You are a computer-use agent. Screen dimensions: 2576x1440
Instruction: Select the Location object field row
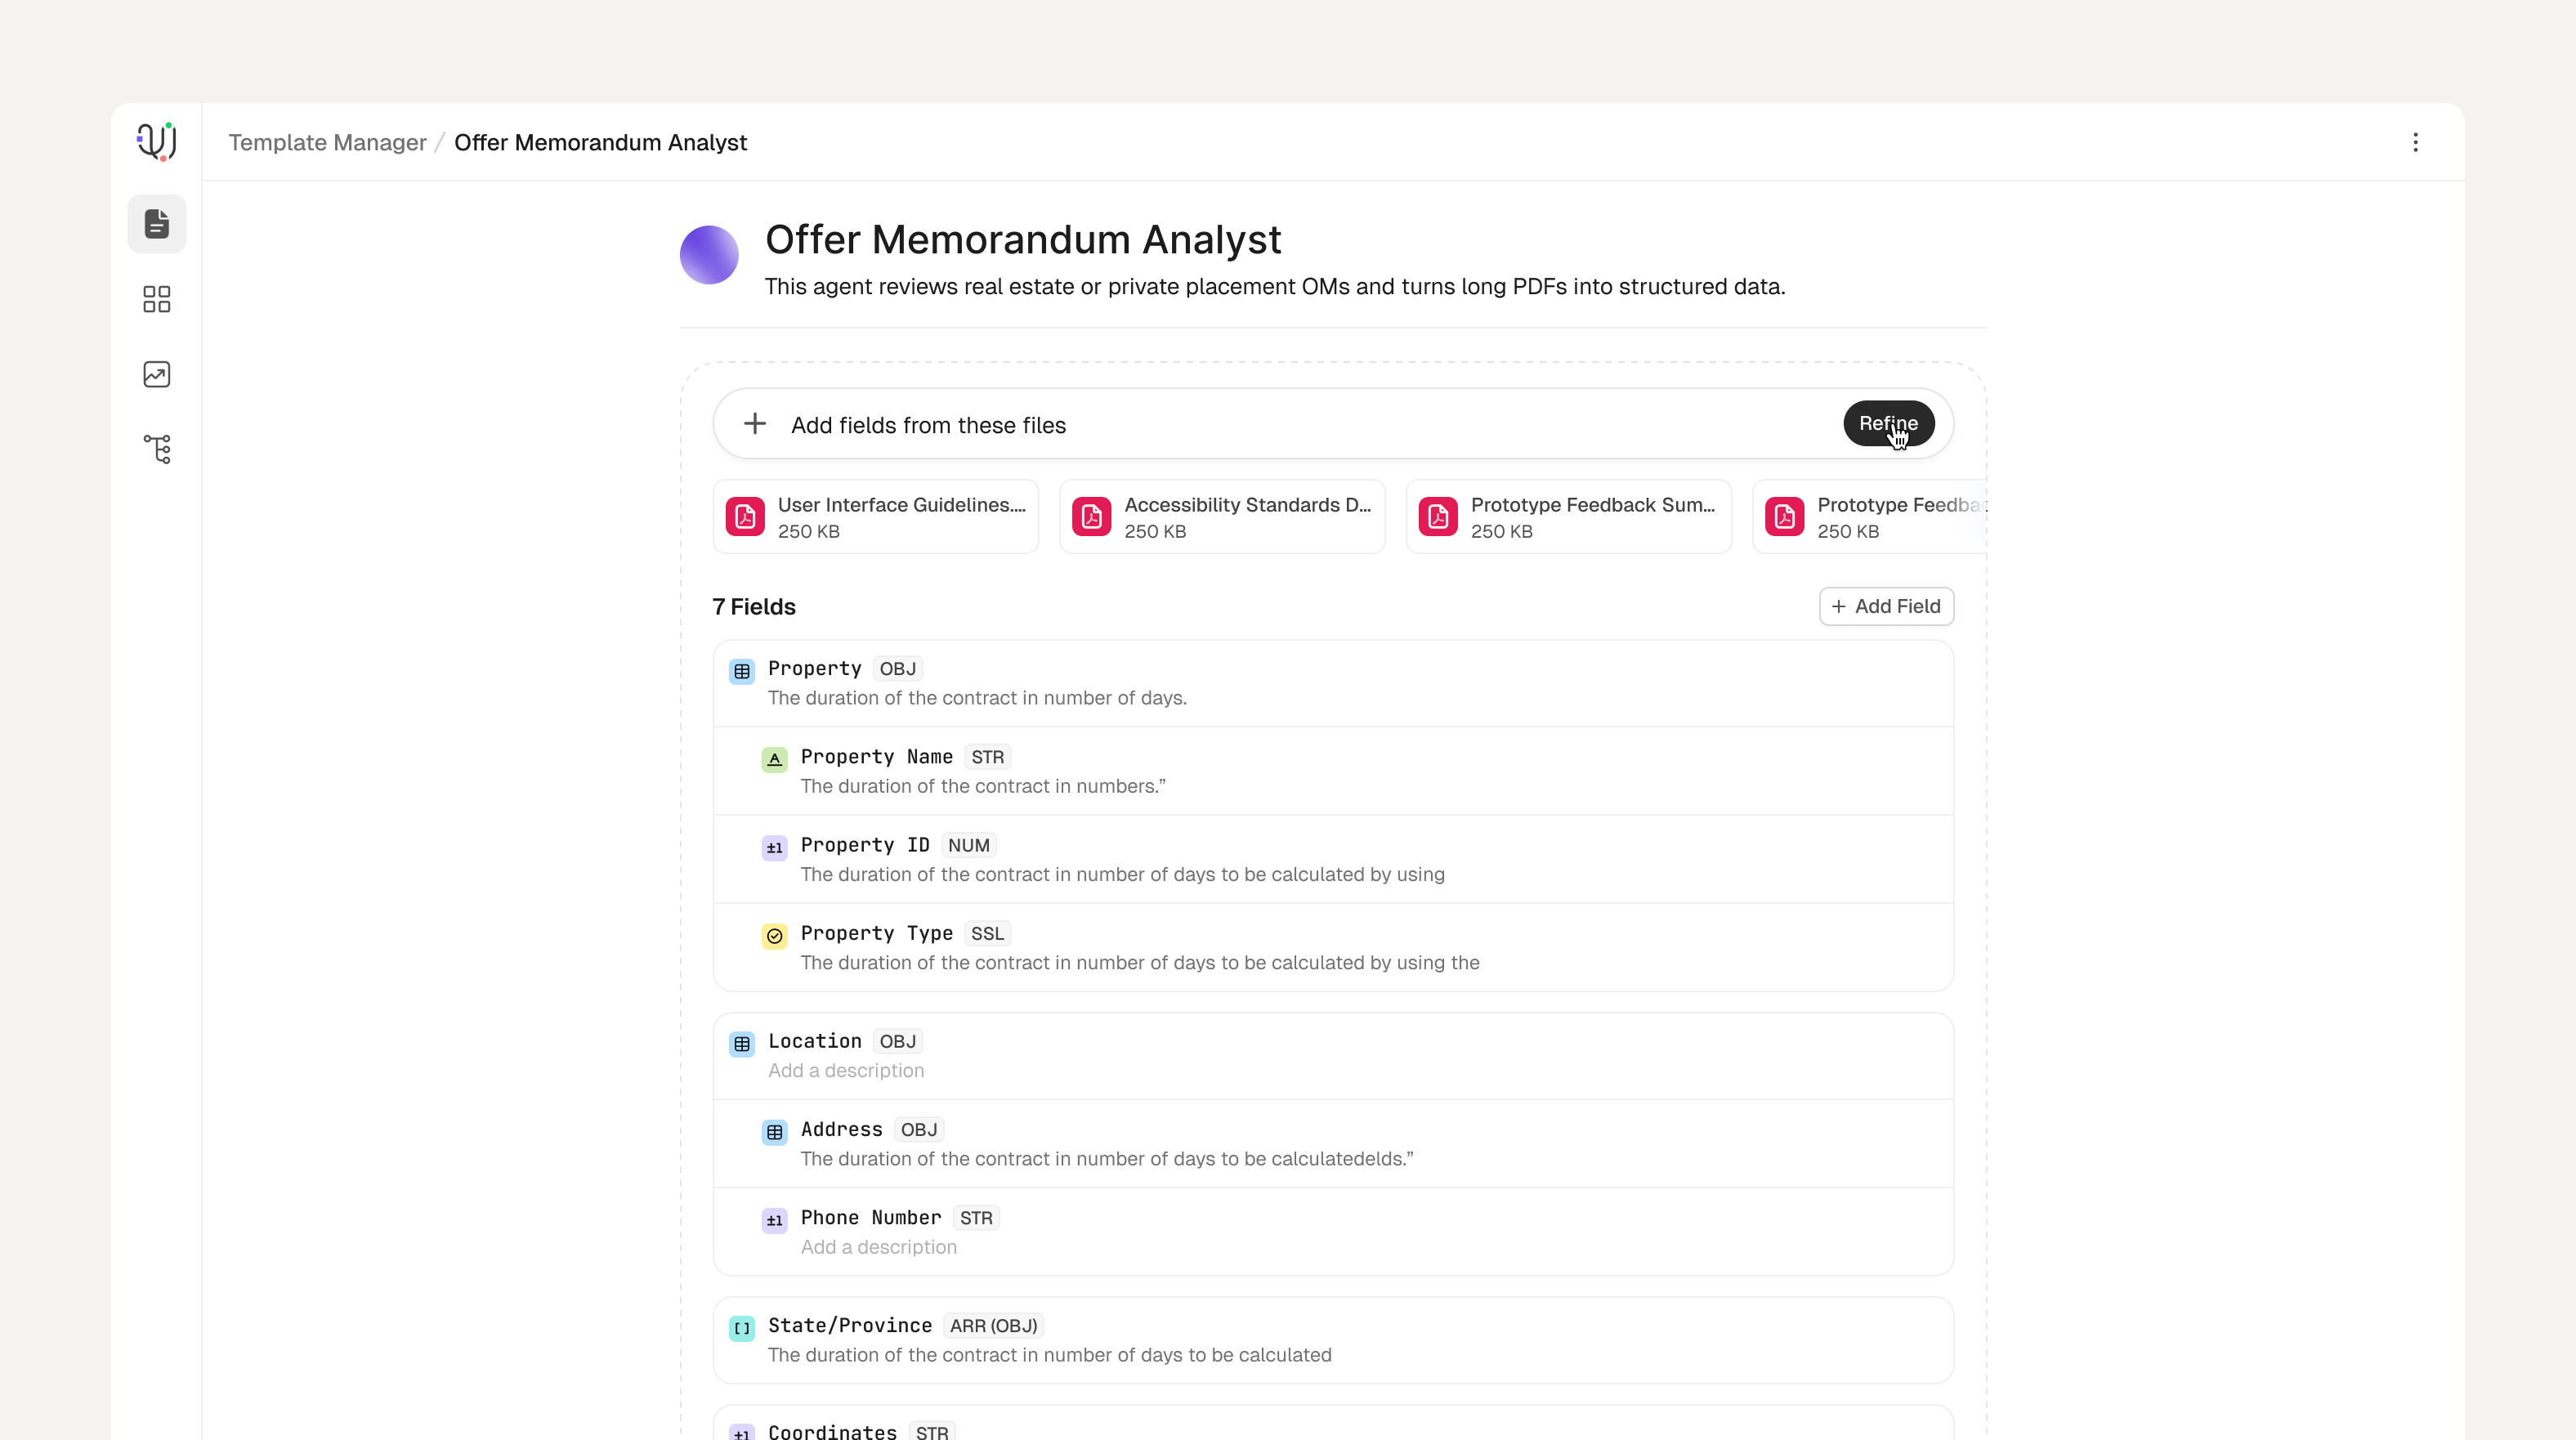1333,1056
